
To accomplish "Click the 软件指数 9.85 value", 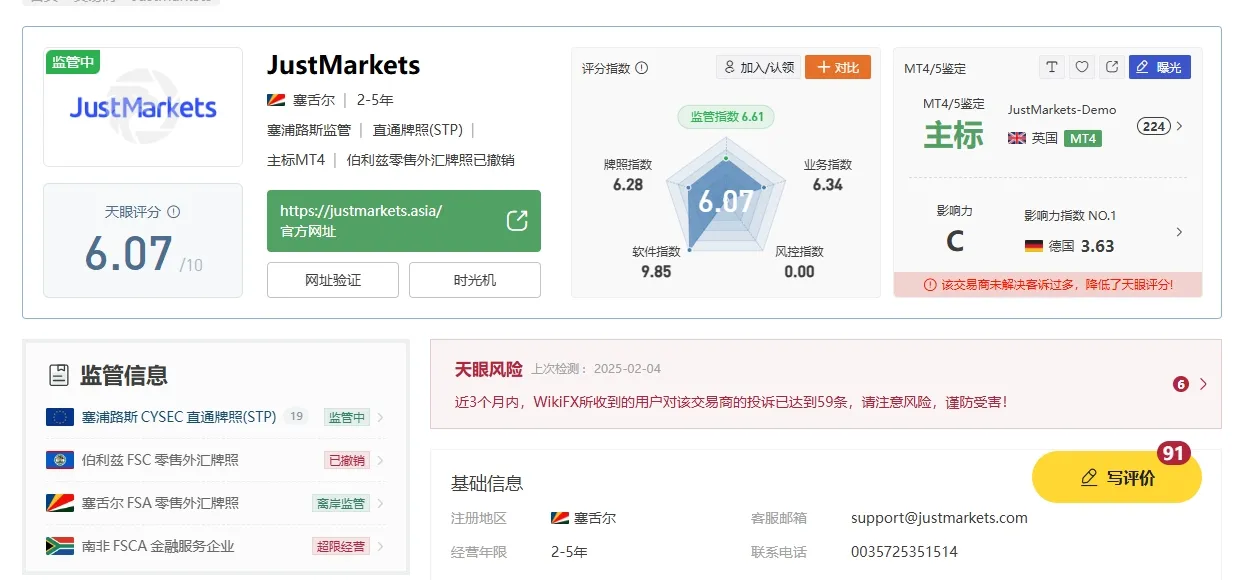I will (656, 271).
